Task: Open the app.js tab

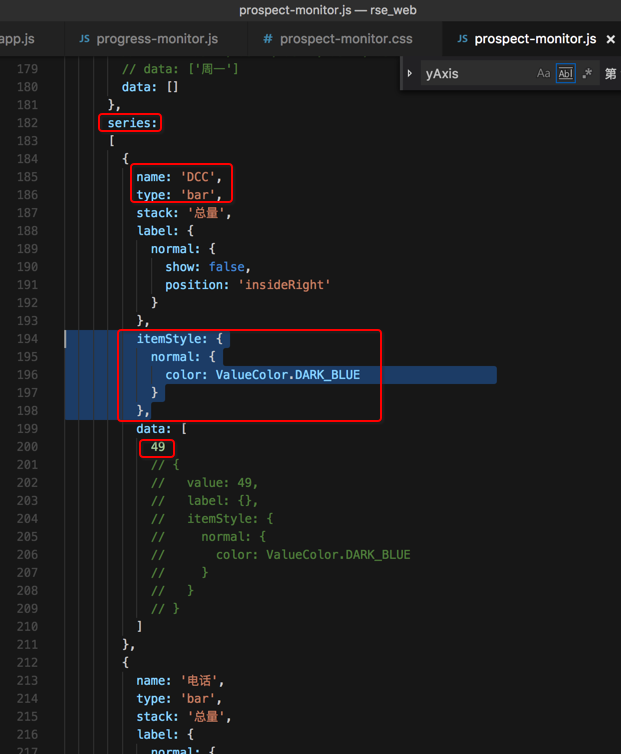Action: 17,39
